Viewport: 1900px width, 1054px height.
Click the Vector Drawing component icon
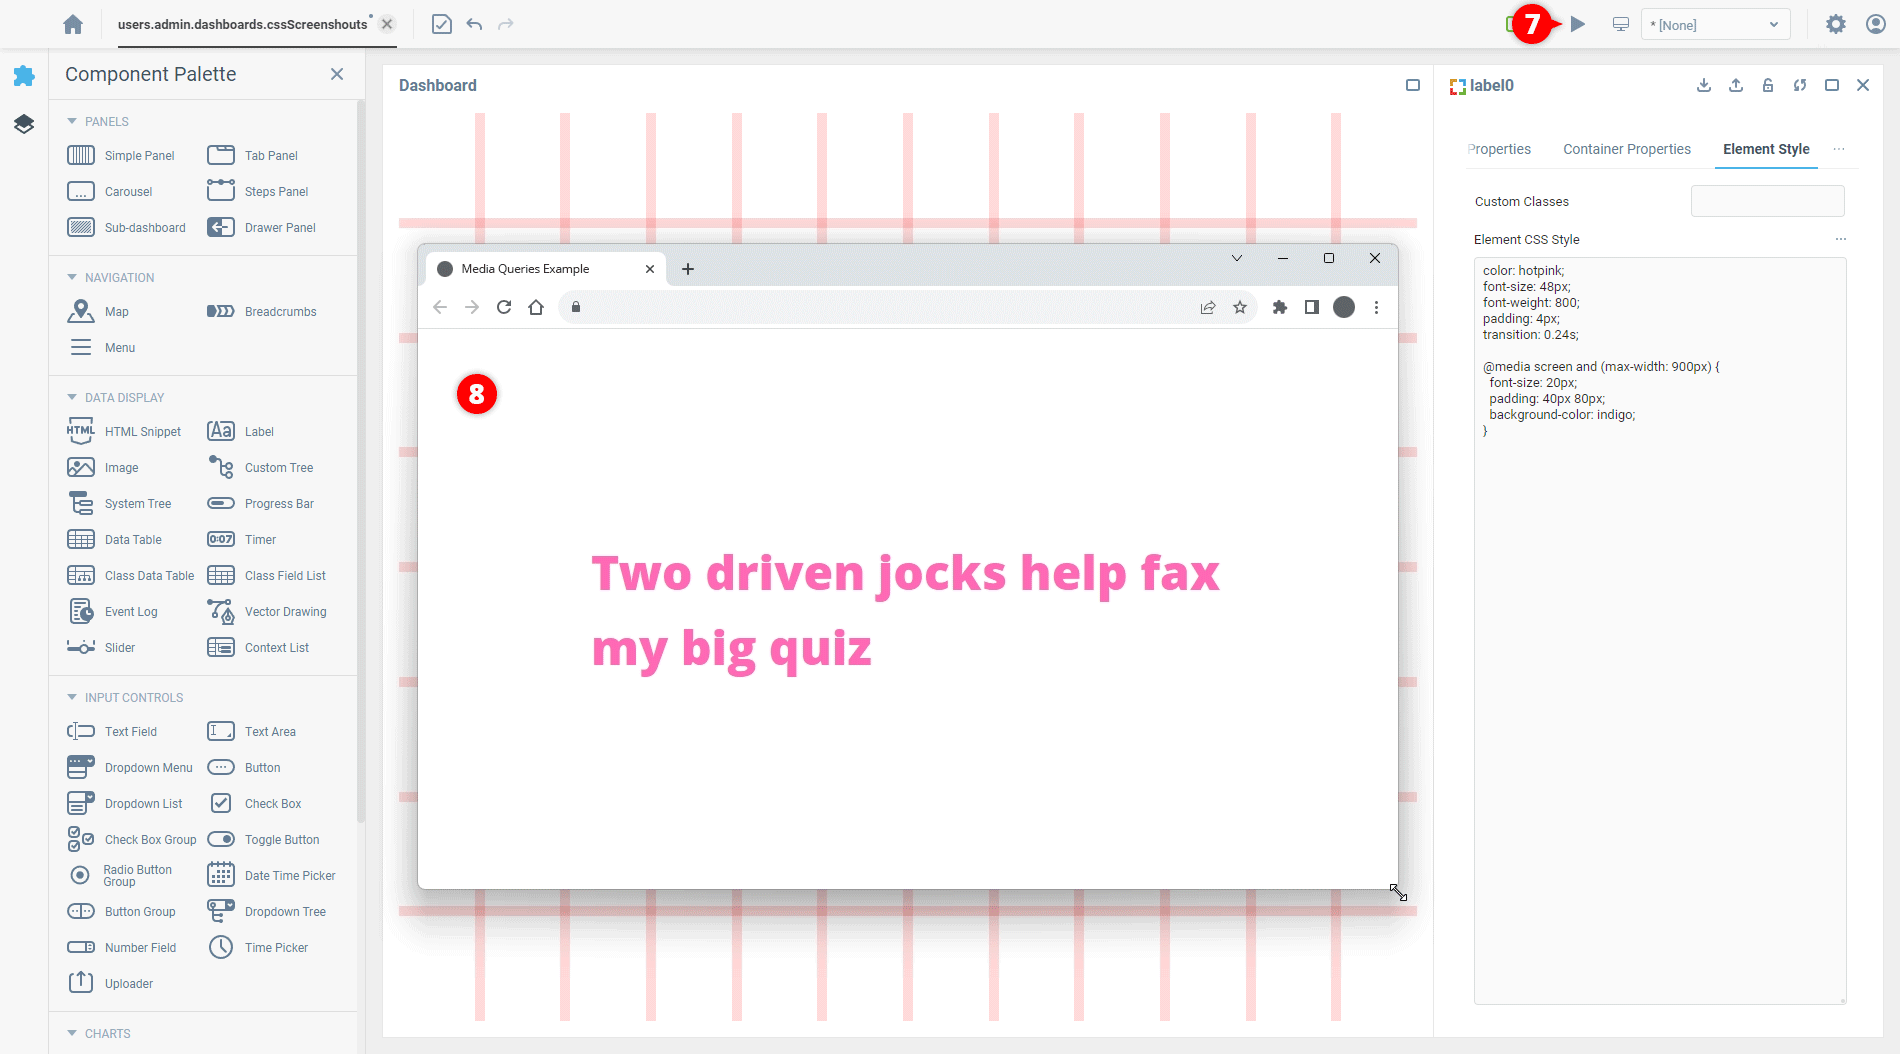[221, 611]
